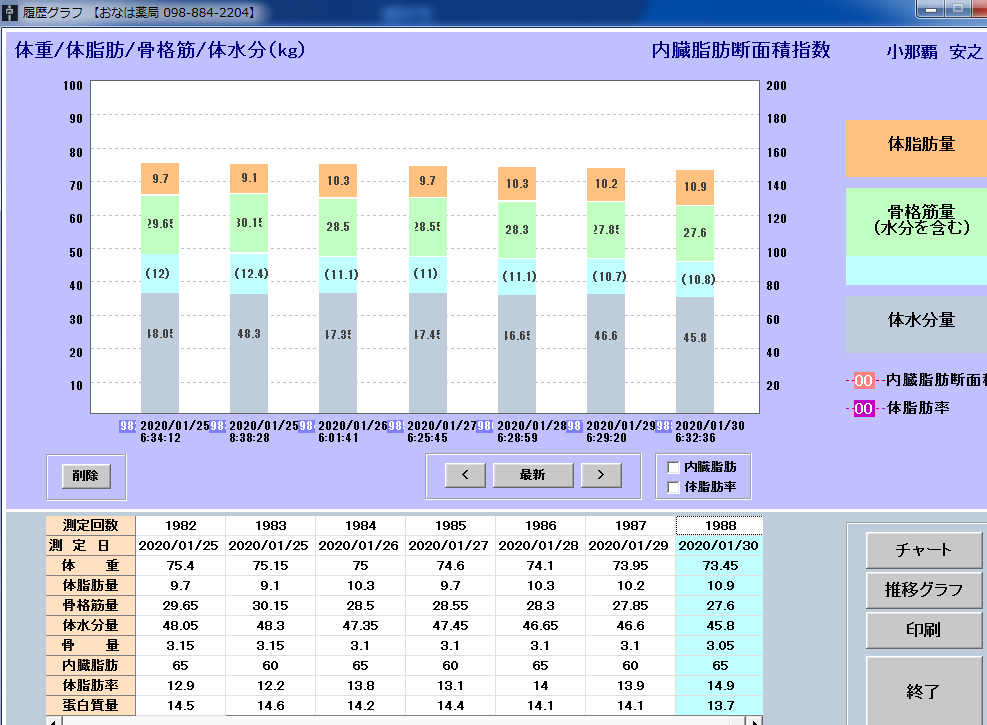This screenshot has height=725, width=987.
Task: Click the app icon in the title bar
Action: (x=11, y=12)
